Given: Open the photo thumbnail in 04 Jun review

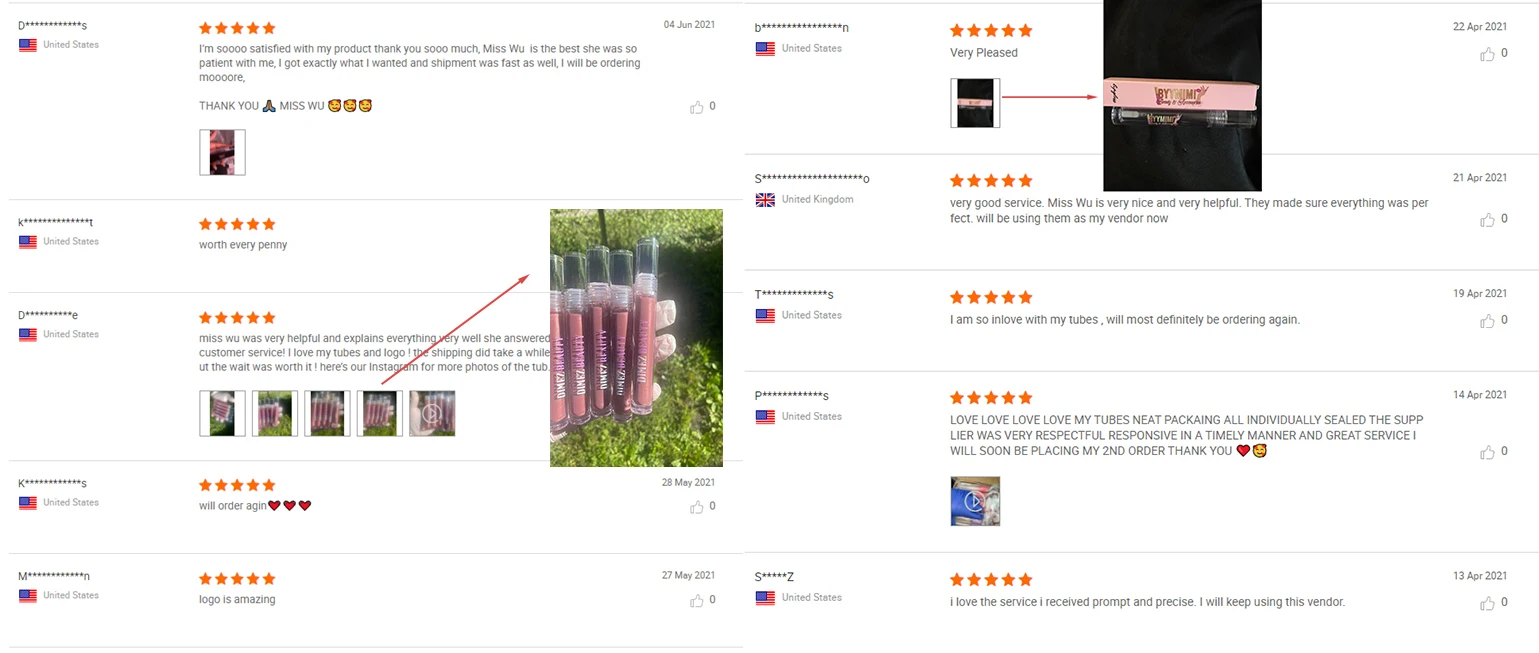Looking at the screenshot, I should pos(222,152).
